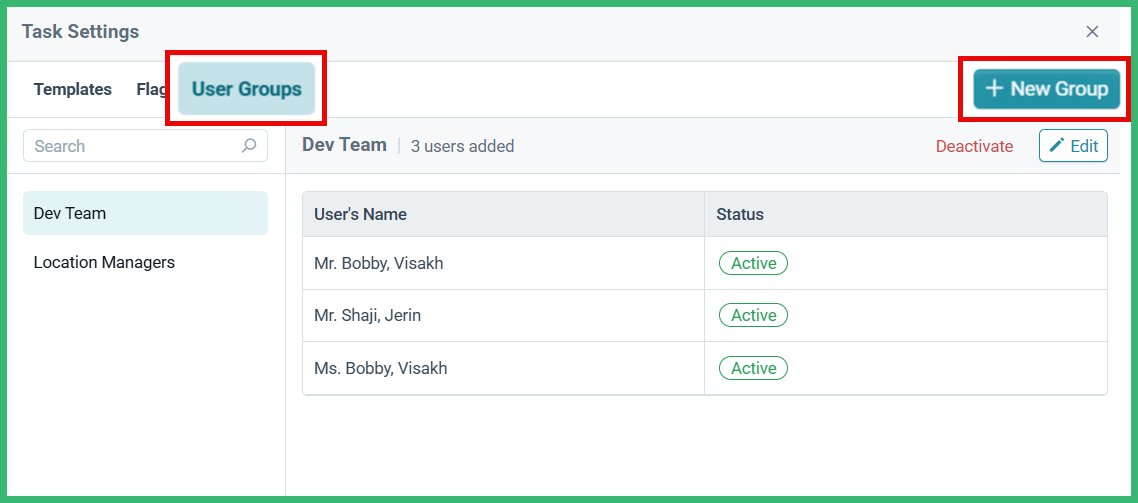Click the Ms. Bobby, Visakh row
Screen dimensions: 1138x503
tap(705, 368)
